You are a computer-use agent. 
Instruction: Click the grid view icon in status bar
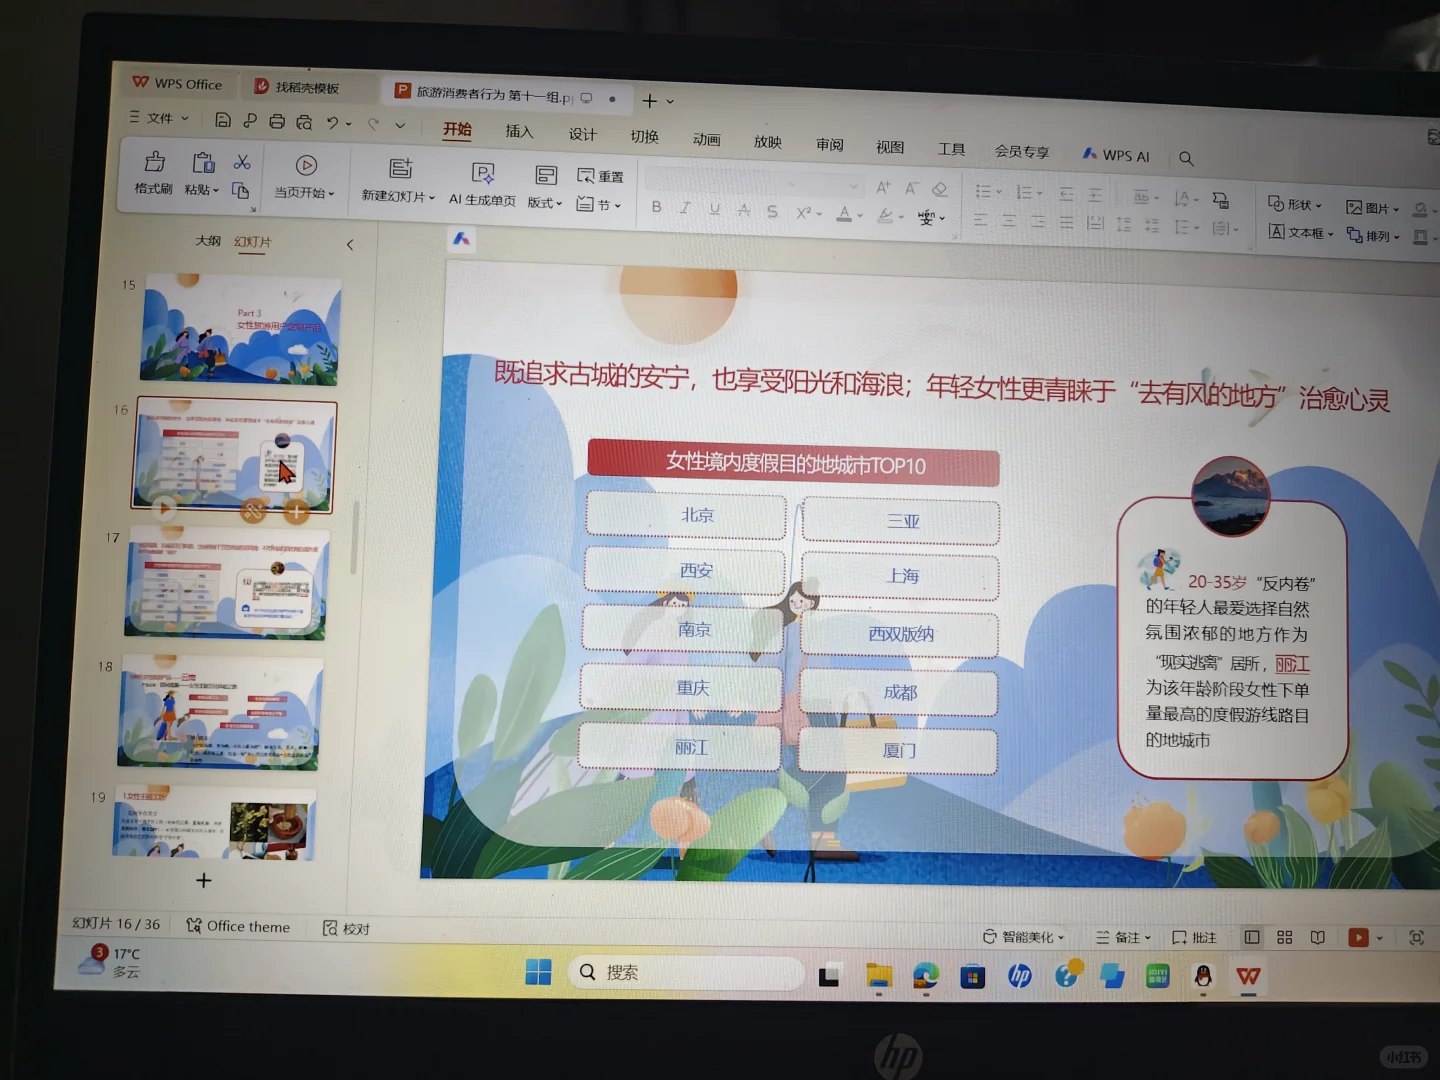(1284, 937)
